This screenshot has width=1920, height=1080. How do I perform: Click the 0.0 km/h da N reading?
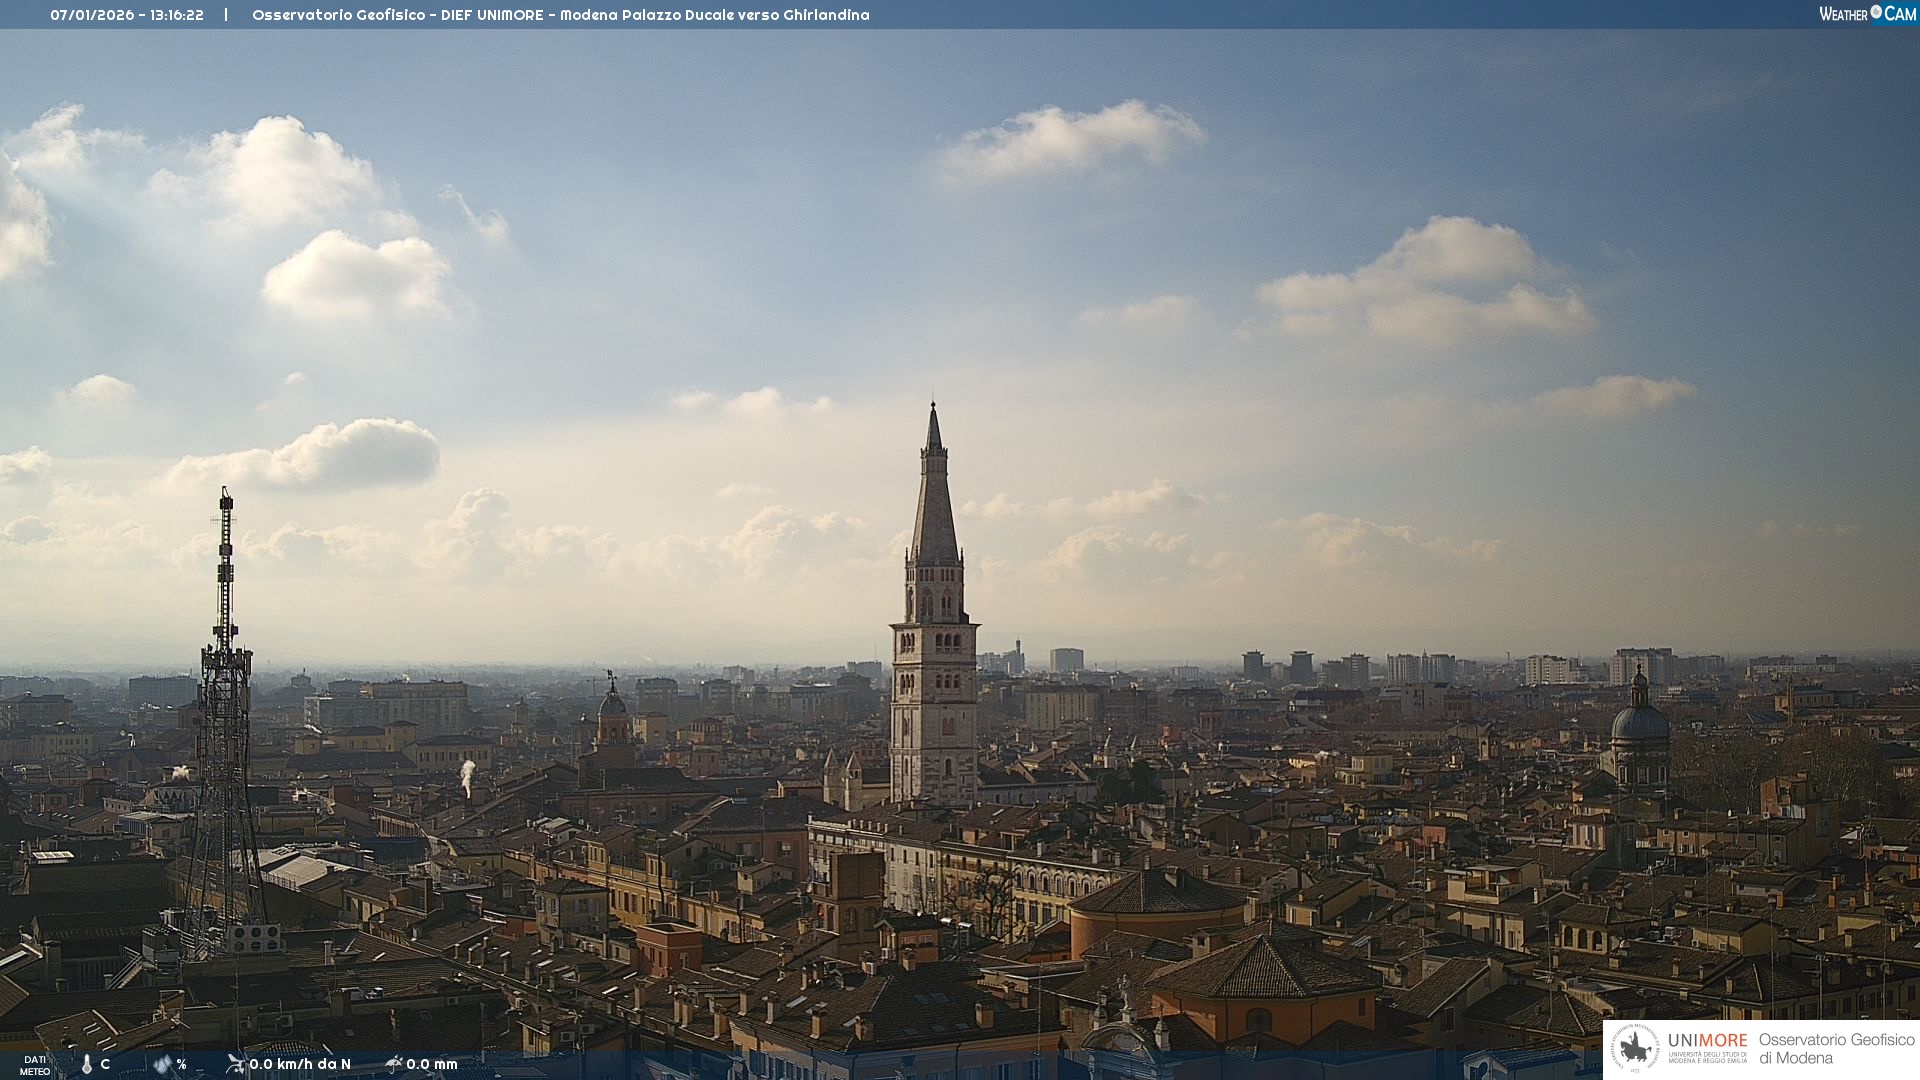tap(300, 1065)
